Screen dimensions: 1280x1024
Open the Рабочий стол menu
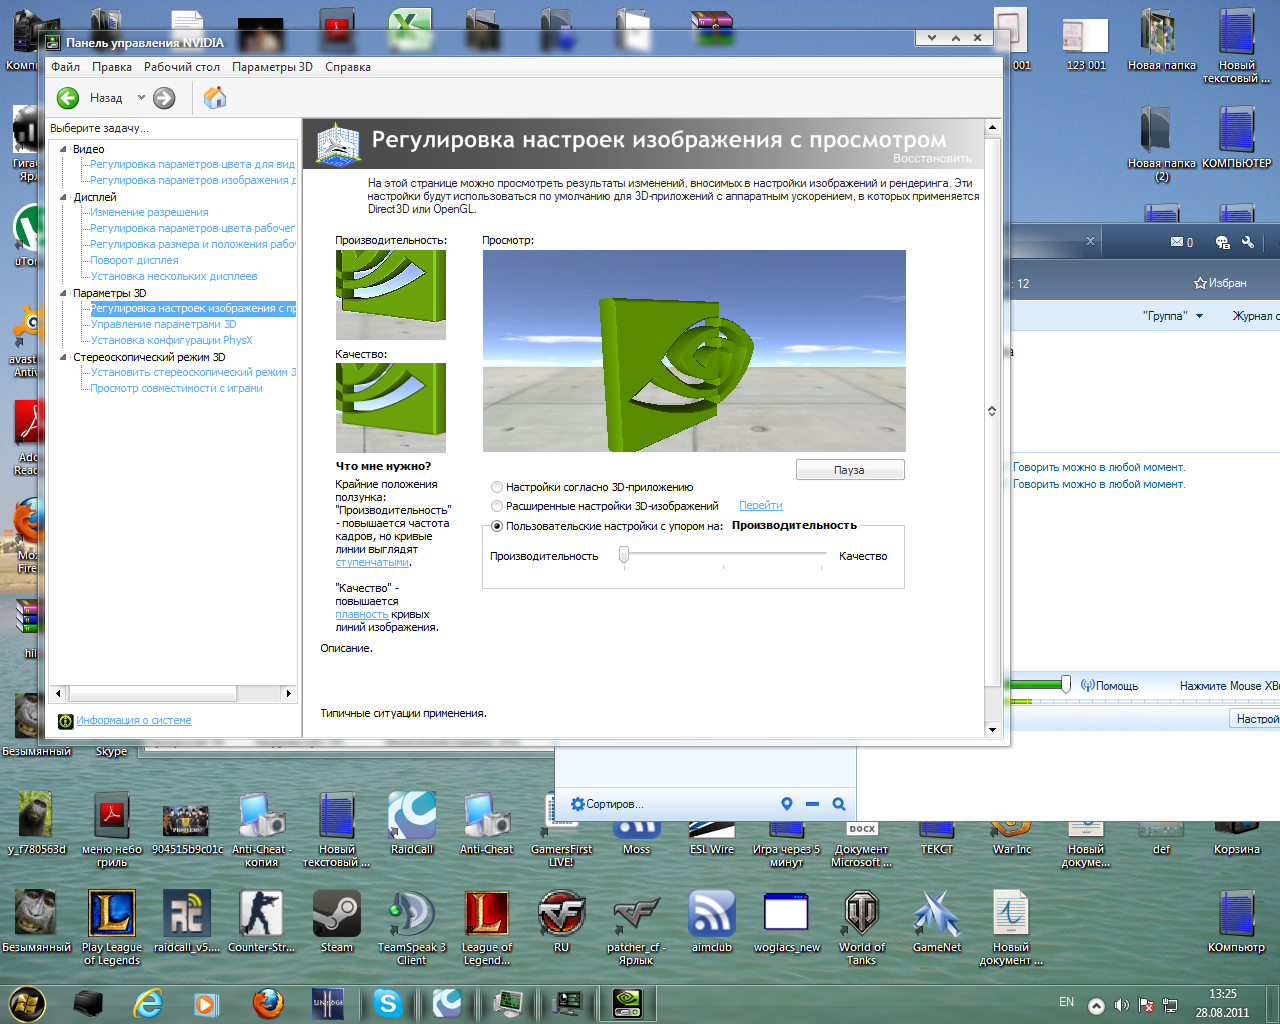point(182,67)
